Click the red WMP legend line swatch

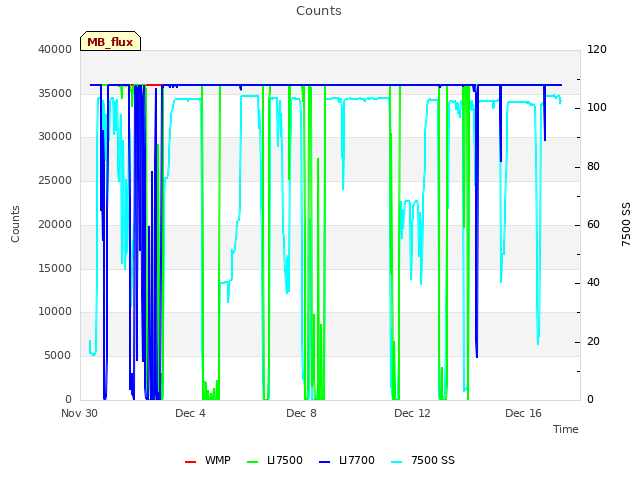click(190, 462)
